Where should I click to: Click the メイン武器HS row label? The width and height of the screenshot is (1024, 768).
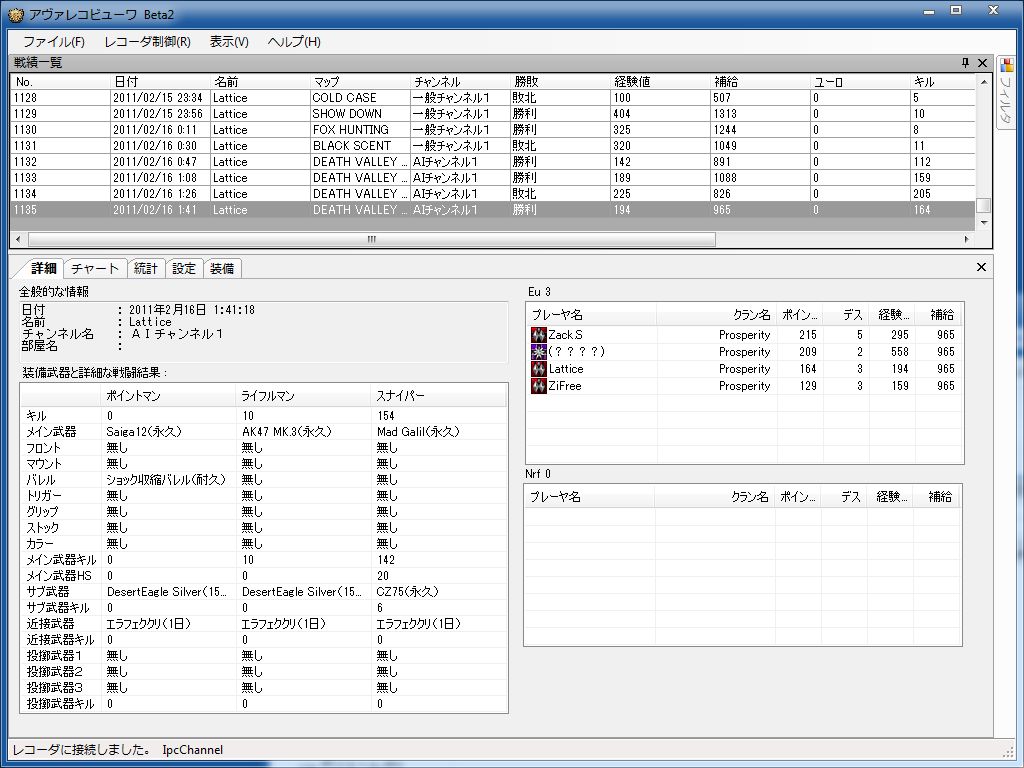click(x=59, y=576)
